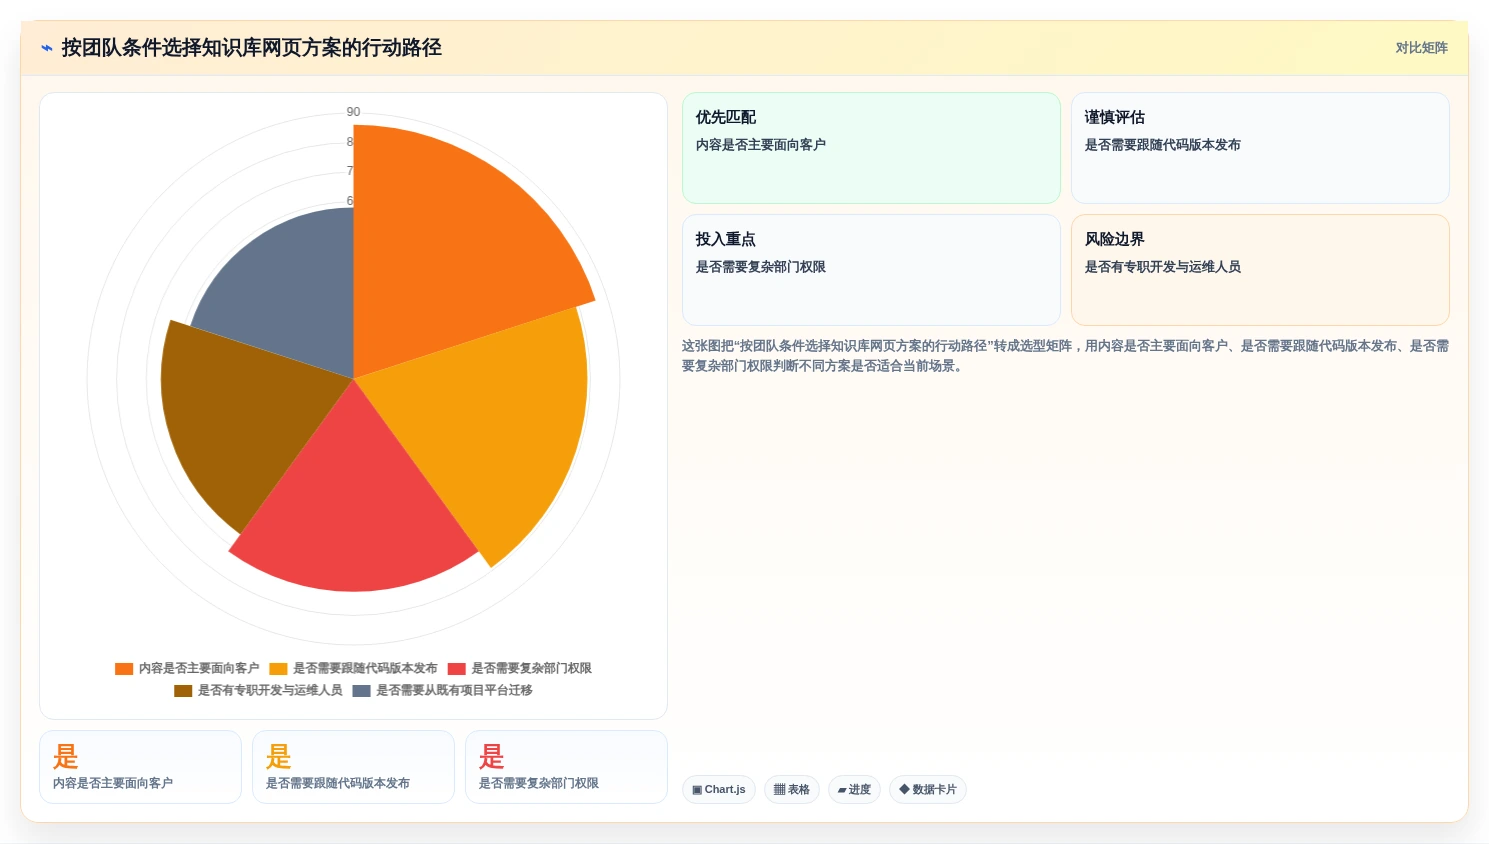The image size is (1489, 844).
Task: Toggle legend swatch for 是否需要跟随代码版本发布
Action: pos(278,669)
